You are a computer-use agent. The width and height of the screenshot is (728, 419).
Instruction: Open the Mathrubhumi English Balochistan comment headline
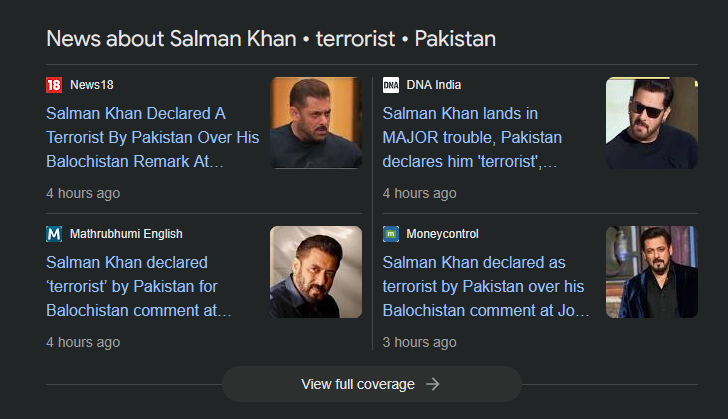coord(138,286)
